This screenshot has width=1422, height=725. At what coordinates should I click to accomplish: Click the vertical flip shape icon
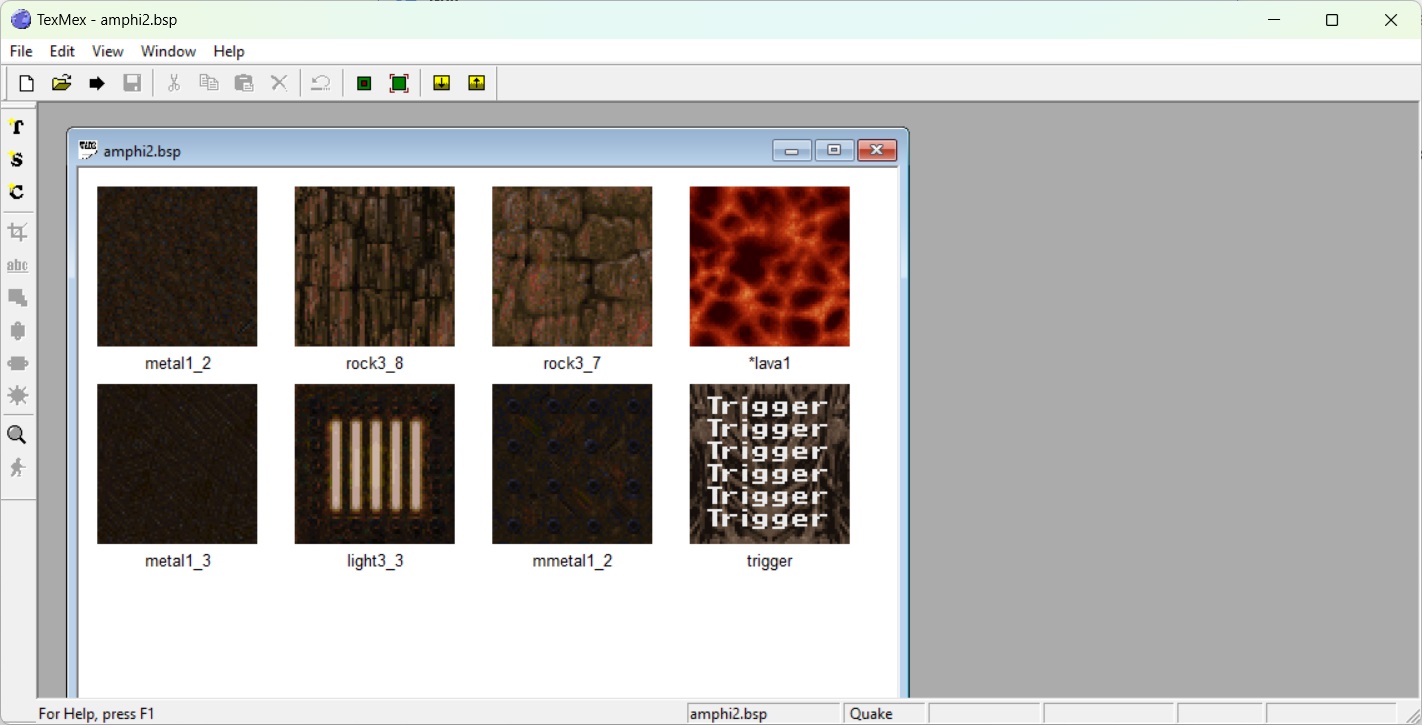(17, 331)
